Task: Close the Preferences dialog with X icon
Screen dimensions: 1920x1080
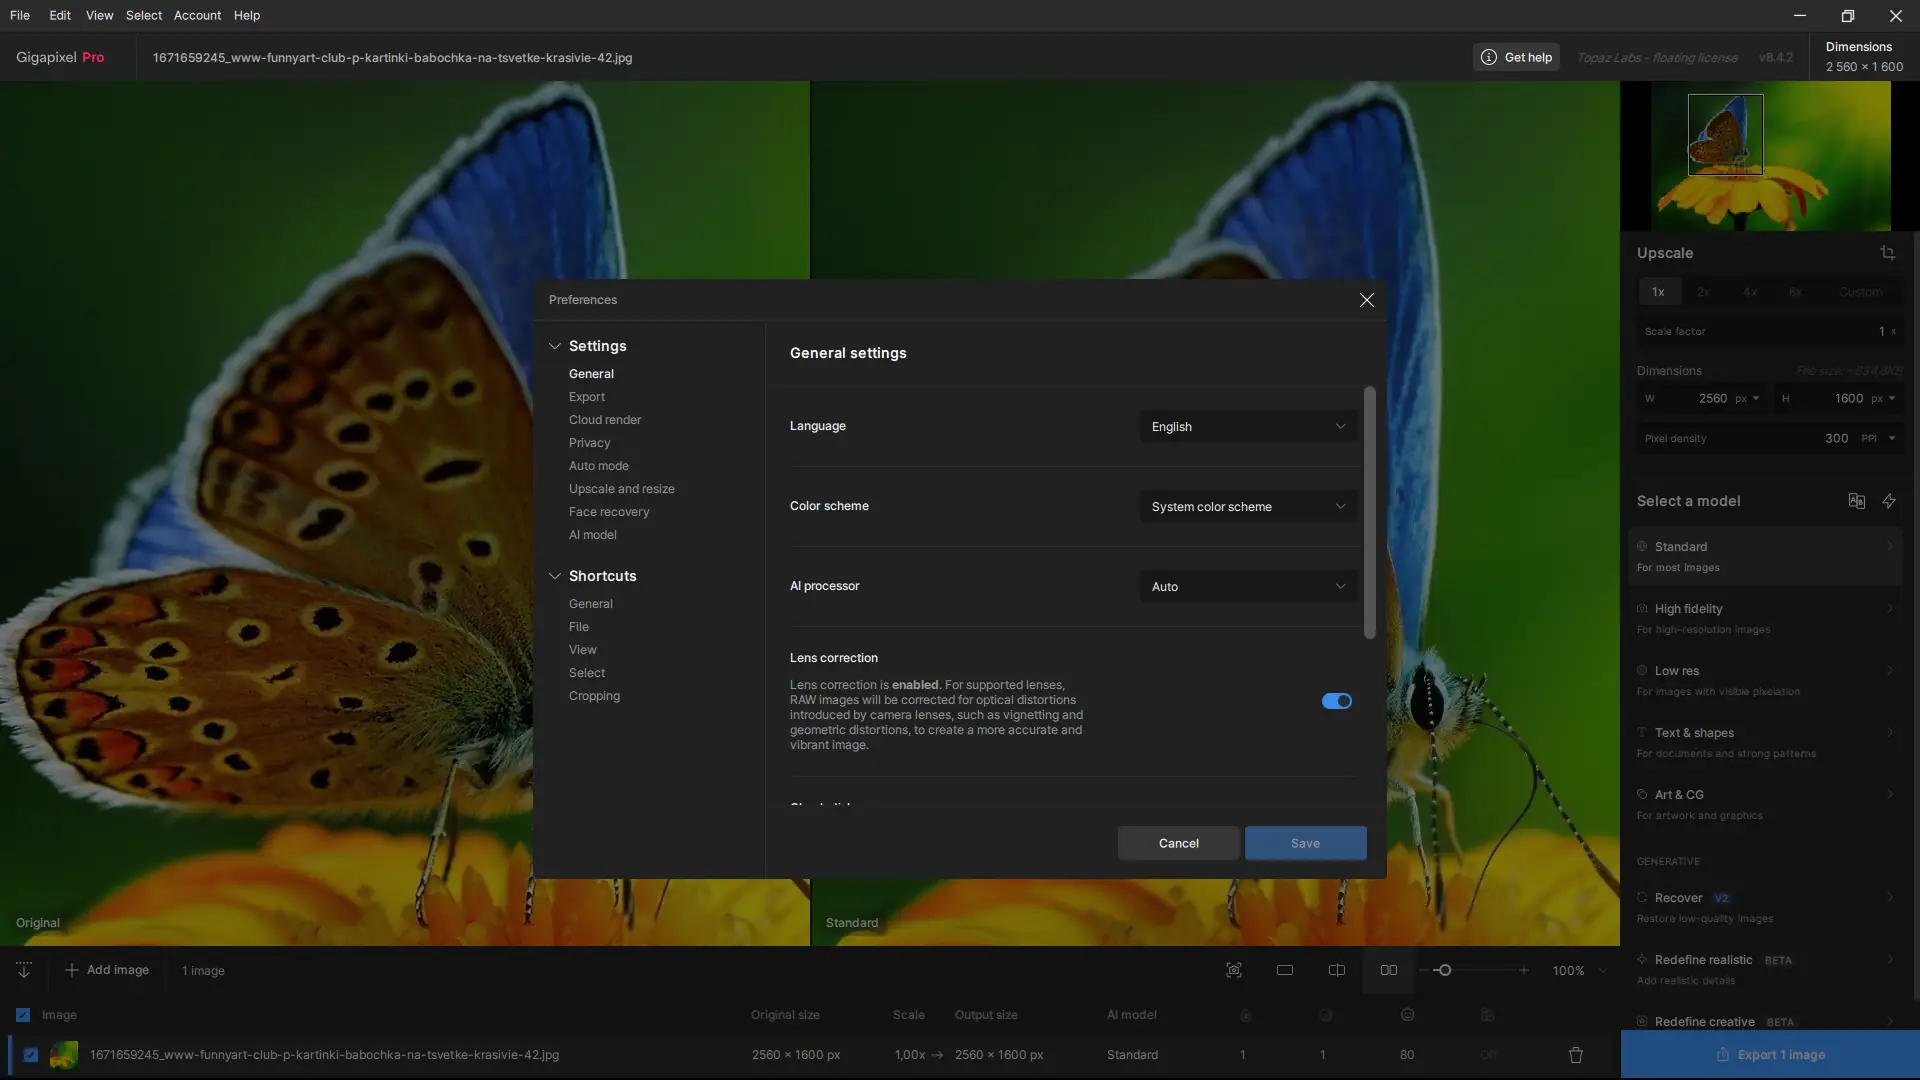Action: click(x=1366, y=300)
